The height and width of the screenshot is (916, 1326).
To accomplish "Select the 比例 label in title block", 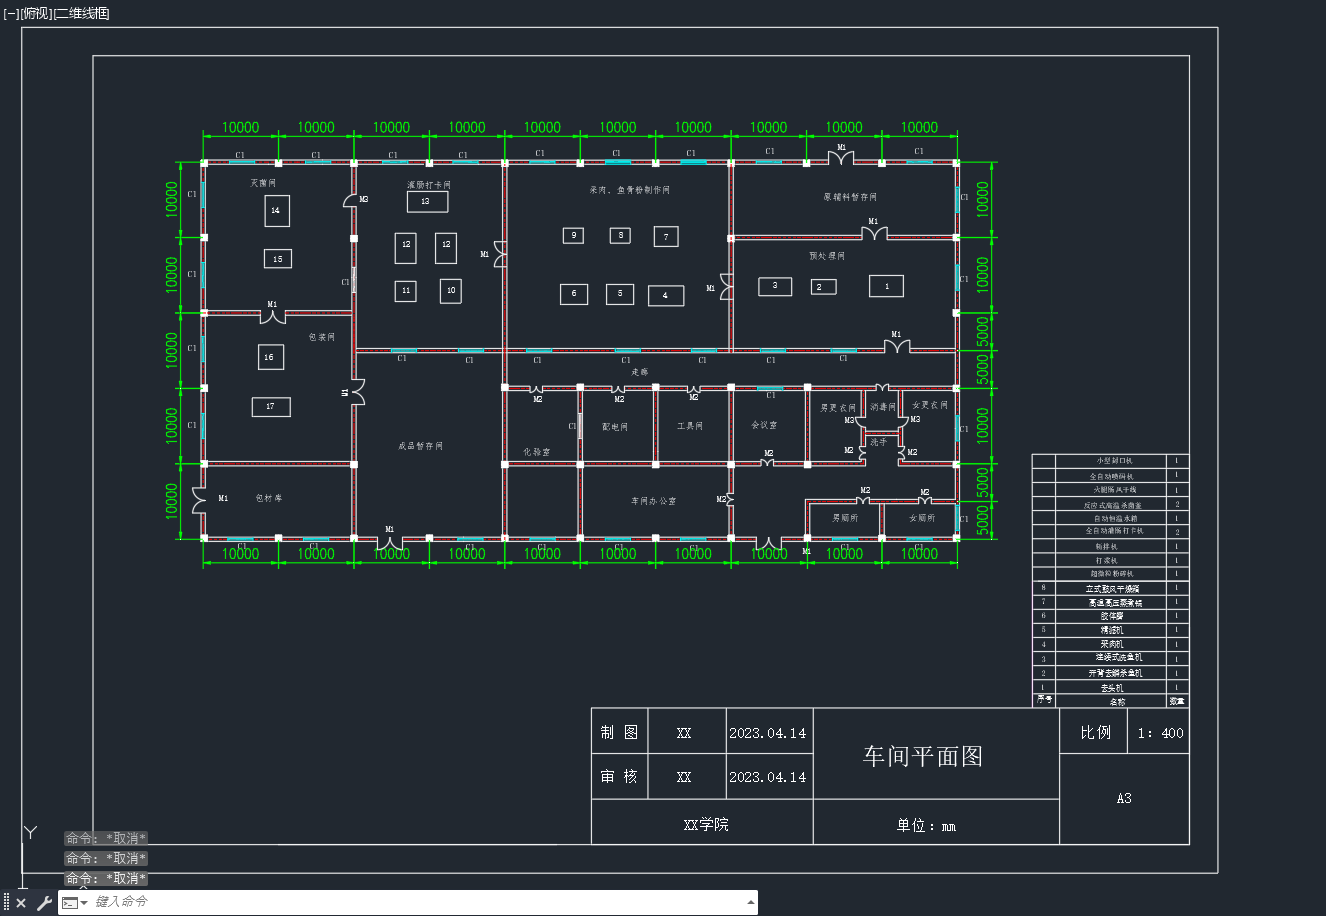I will pyautogui.click(x=1096, y=732).
